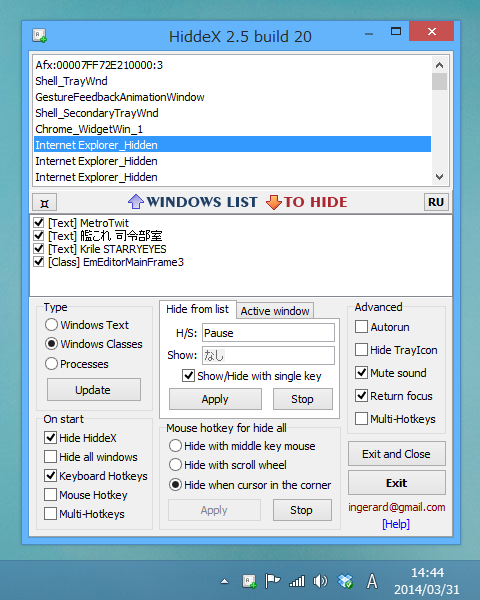Click windows list scroll down arrow
The height and width of the screenshot is (600, 480).
tap(439, 176)
